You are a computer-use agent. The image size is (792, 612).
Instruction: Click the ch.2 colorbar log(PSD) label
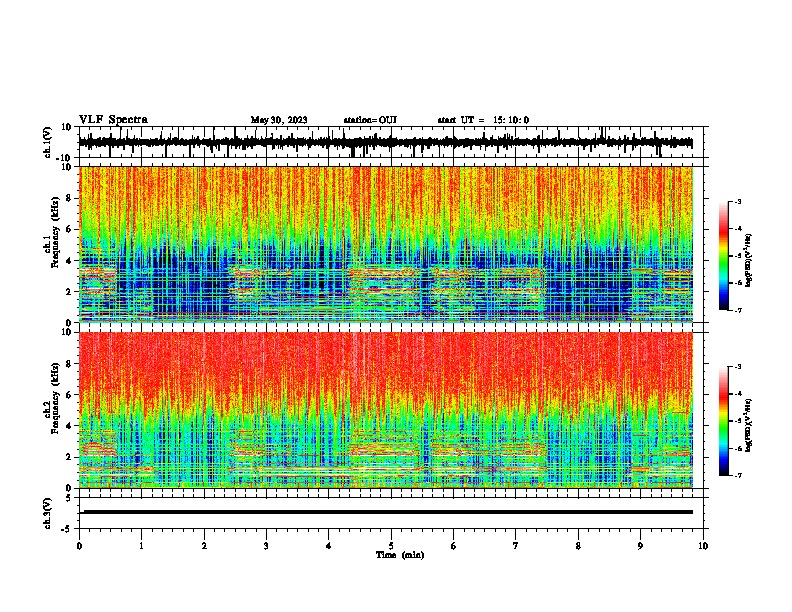click(749, 425)
